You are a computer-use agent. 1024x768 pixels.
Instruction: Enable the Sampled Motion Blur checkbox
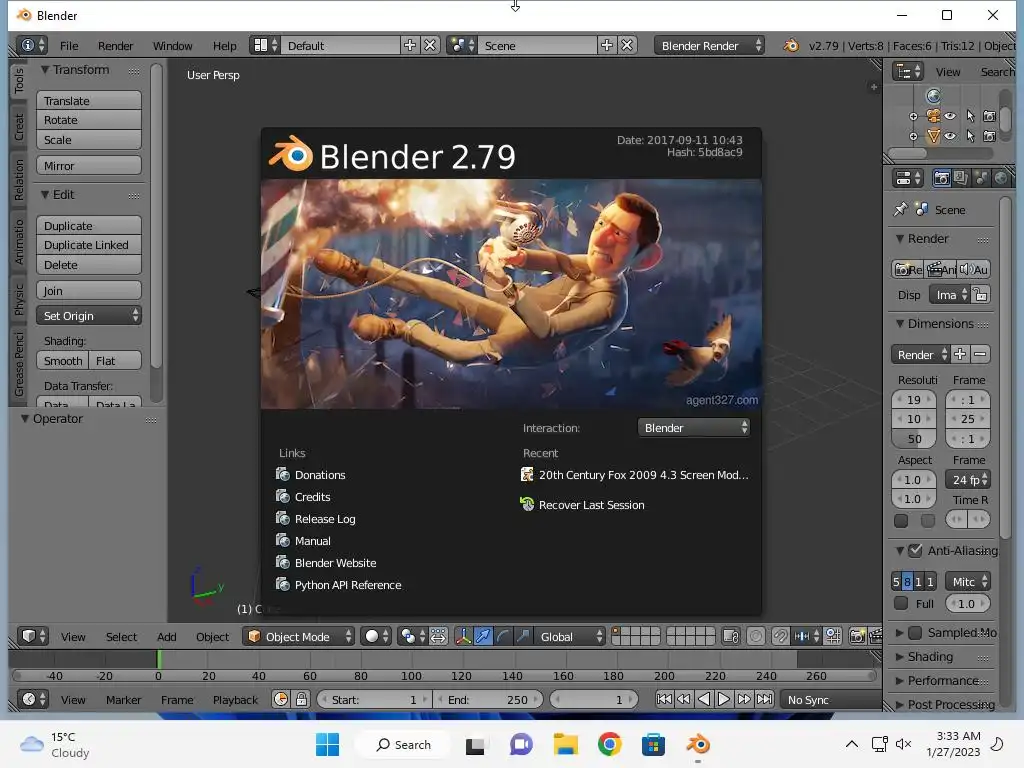point(916,632)
